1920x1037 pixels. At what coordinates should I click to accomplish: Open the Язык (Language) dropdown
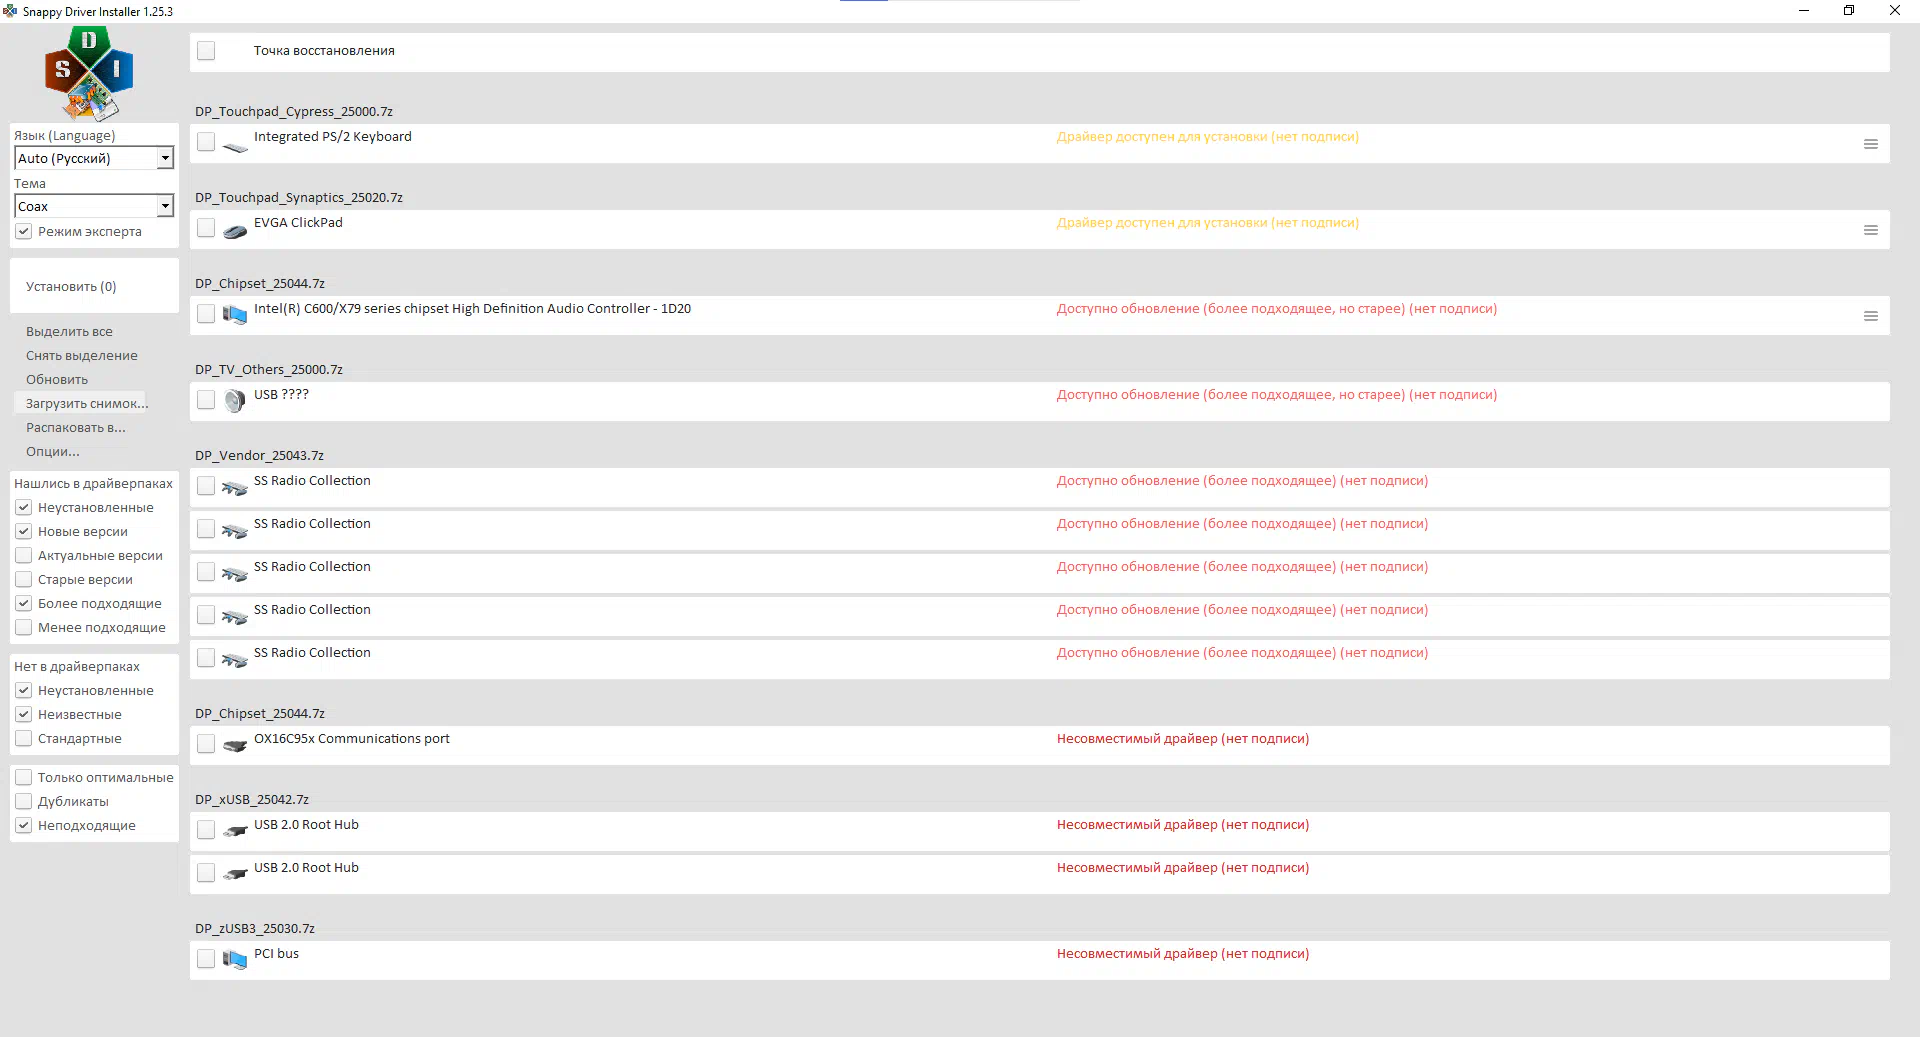coord(94,158)
